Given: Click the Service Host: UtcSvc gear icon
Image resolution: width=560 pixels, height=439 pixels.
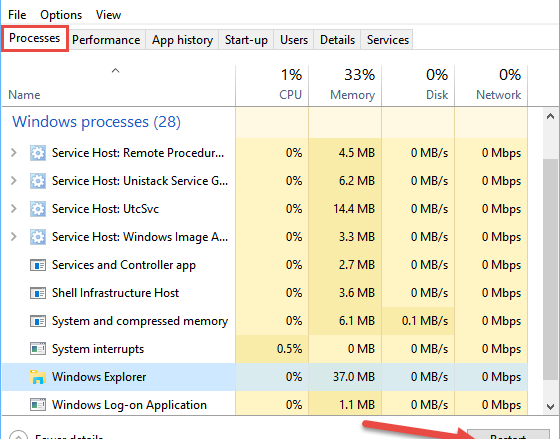Looking at the screenshot, I should (x=38, y=209).
